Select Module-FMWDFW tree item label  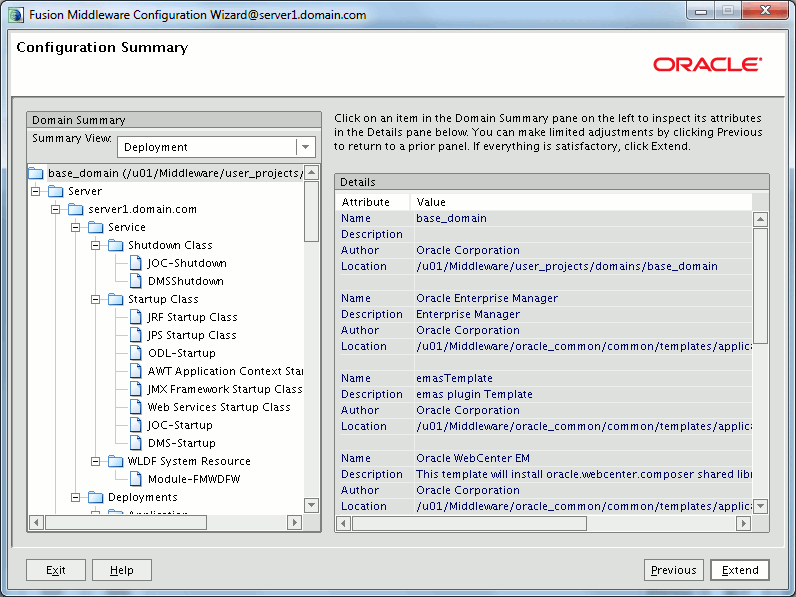(194, 479)
